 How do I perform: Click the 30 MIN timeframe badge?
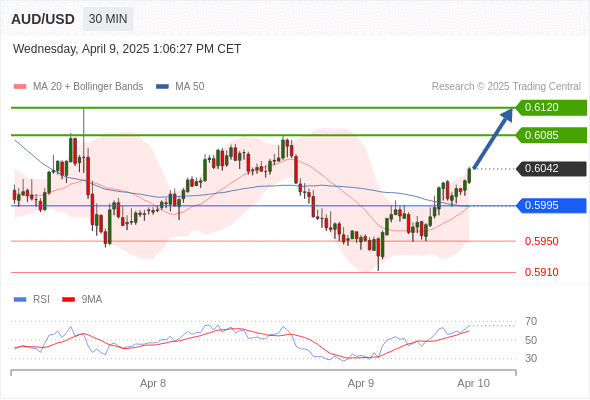108,19
